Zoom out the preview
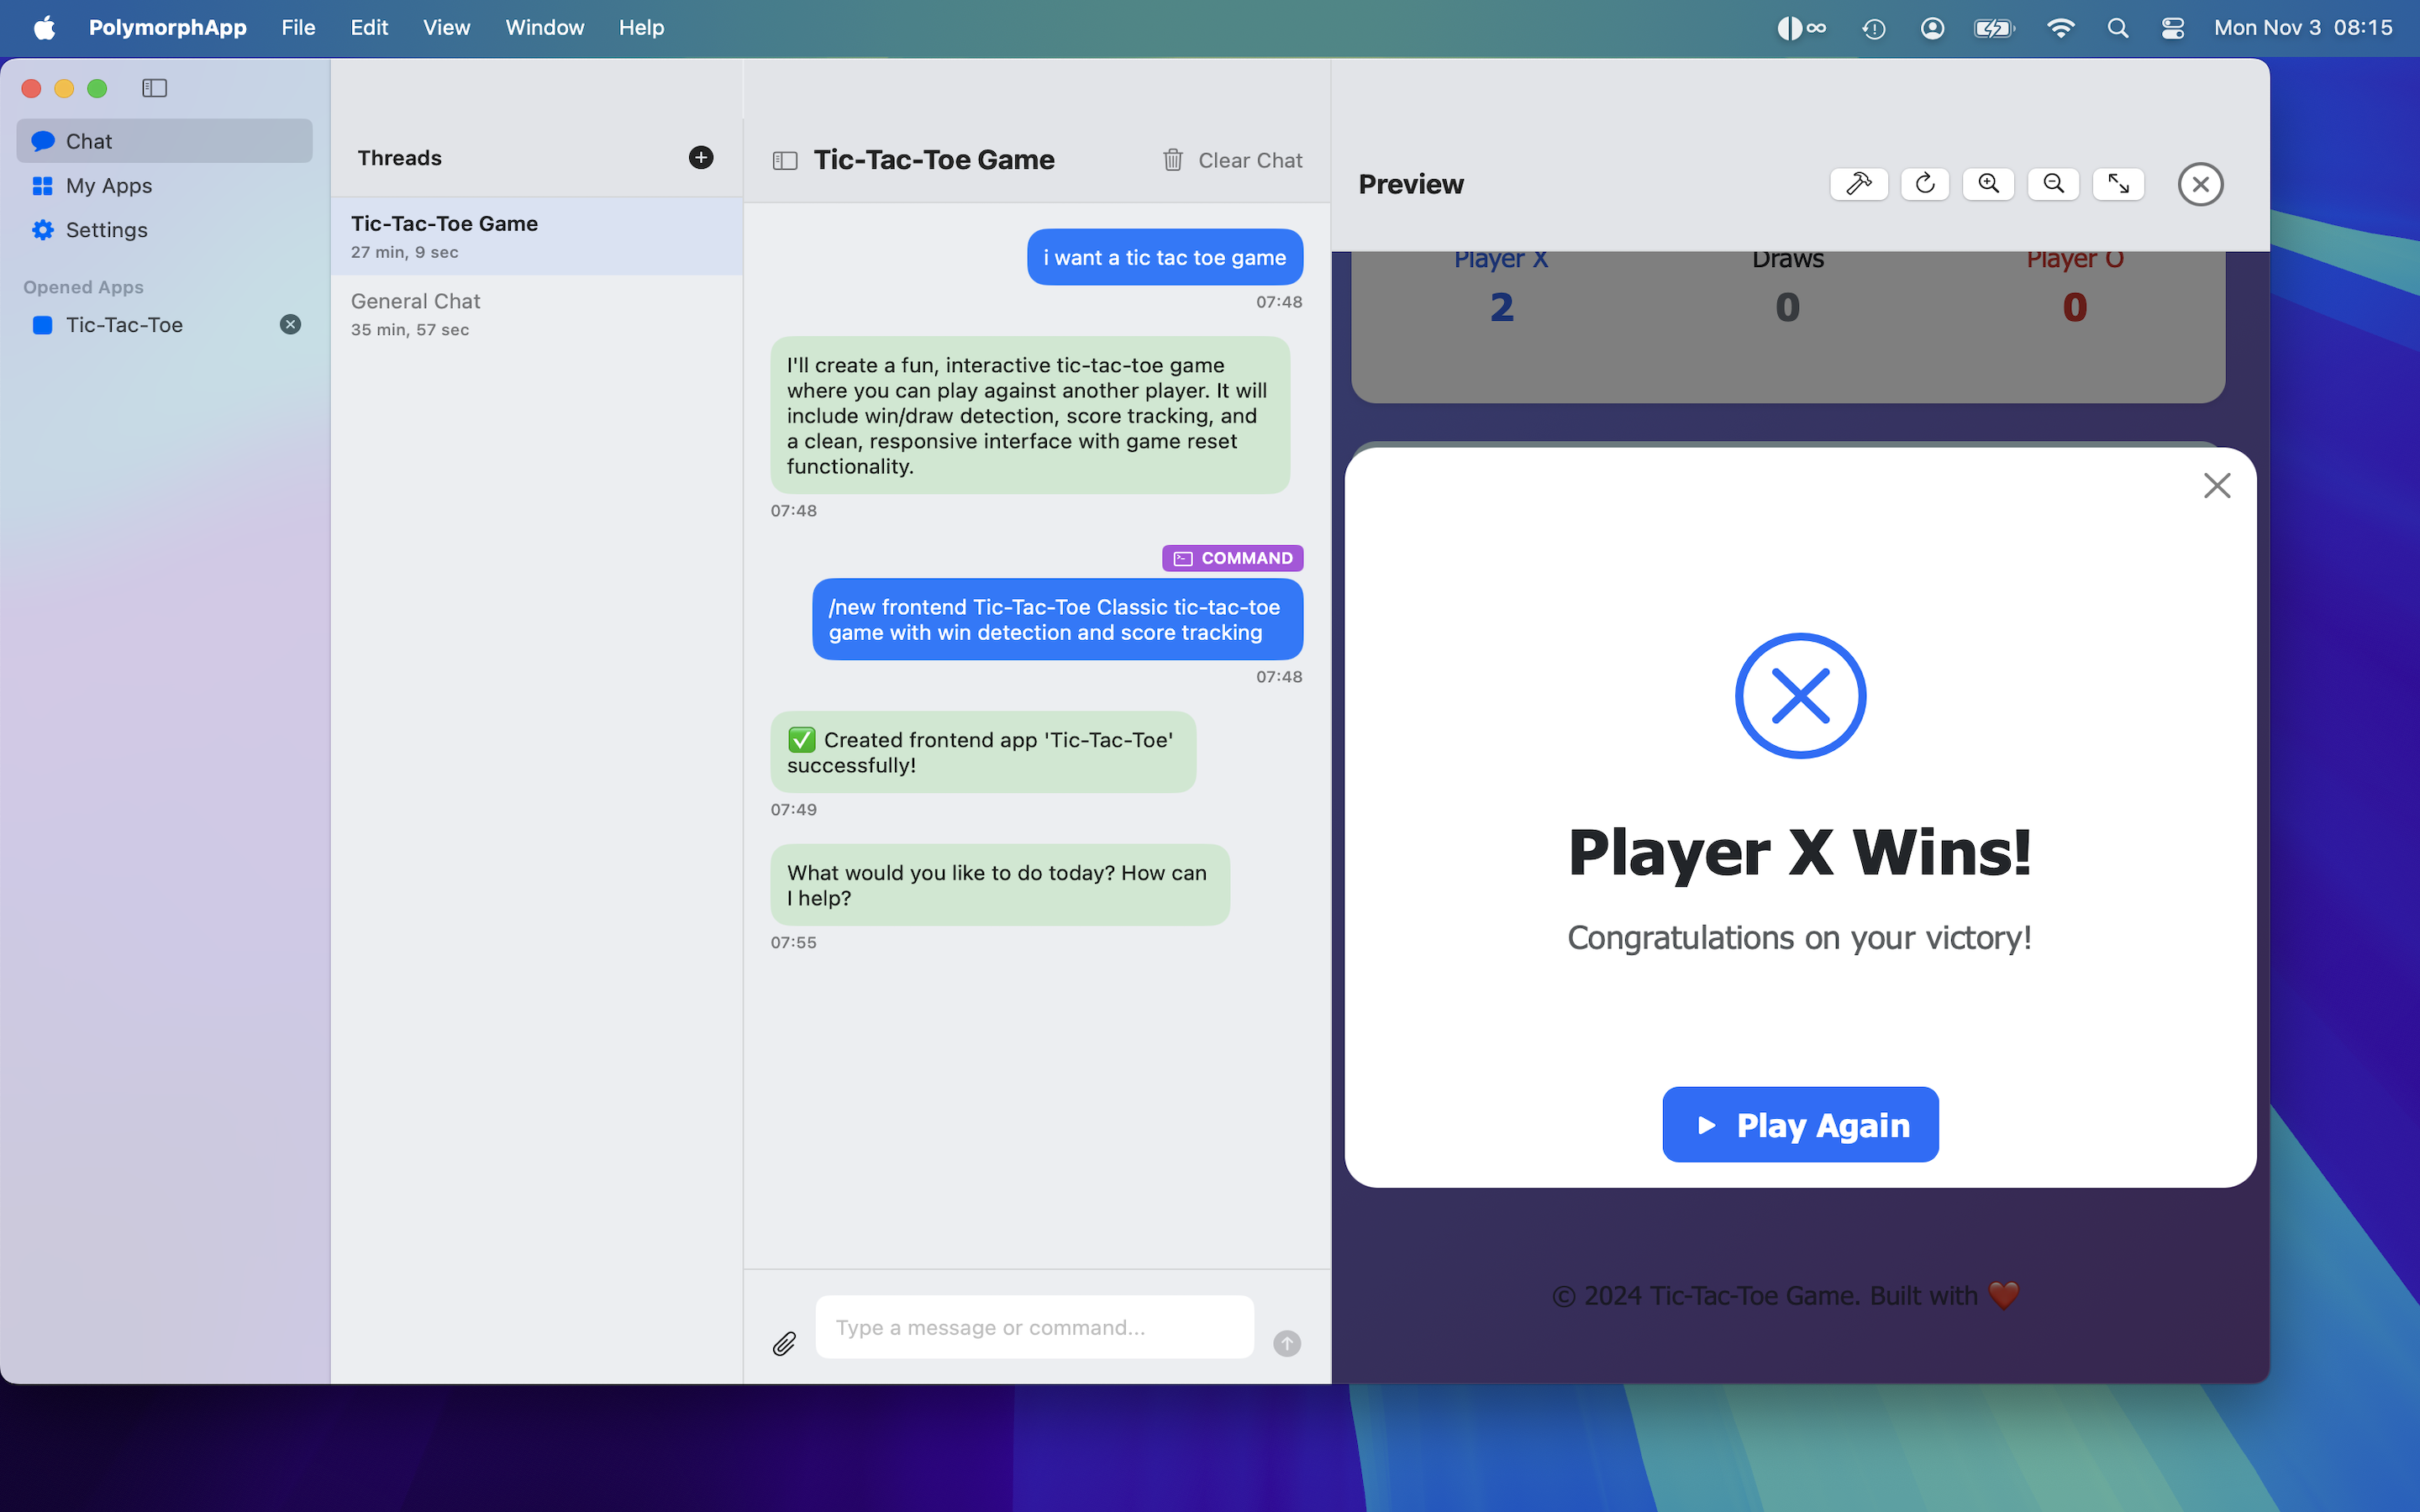The image size is (2420, 1512). coord(2053,184)
